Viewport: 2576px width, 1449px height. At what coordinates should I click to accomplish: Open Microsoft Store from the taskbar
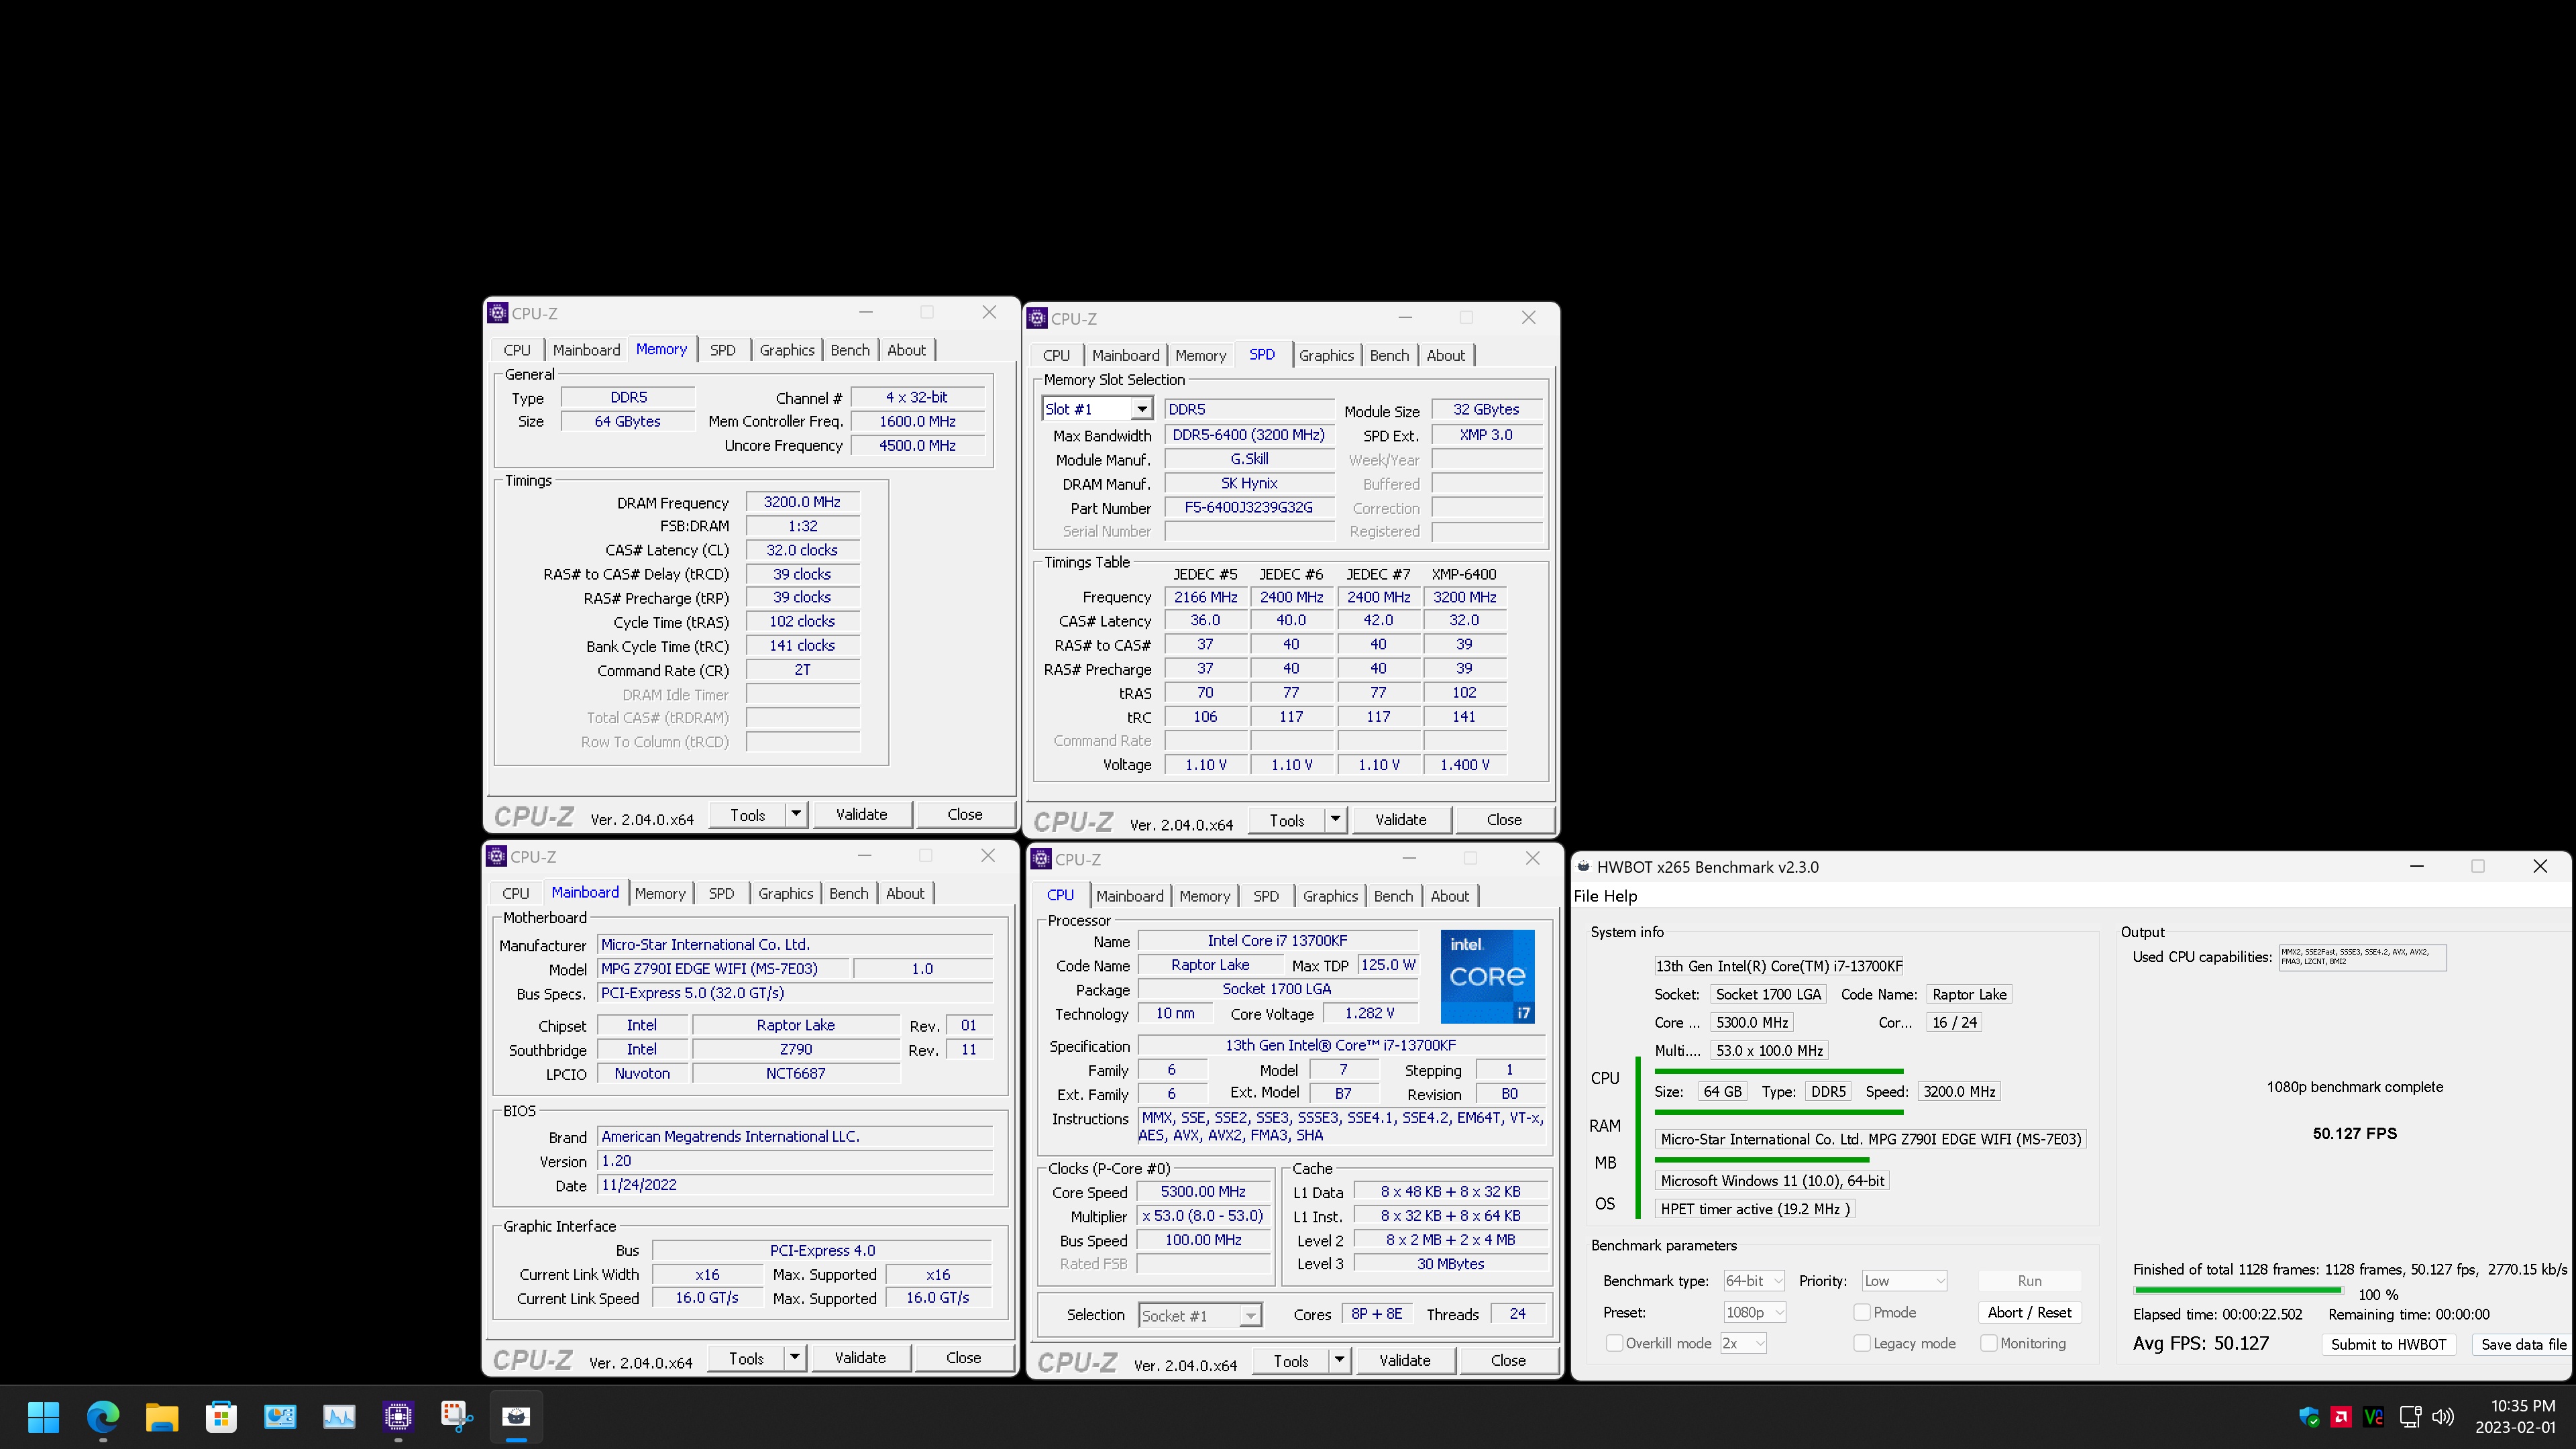click(x=221, y=1417)
